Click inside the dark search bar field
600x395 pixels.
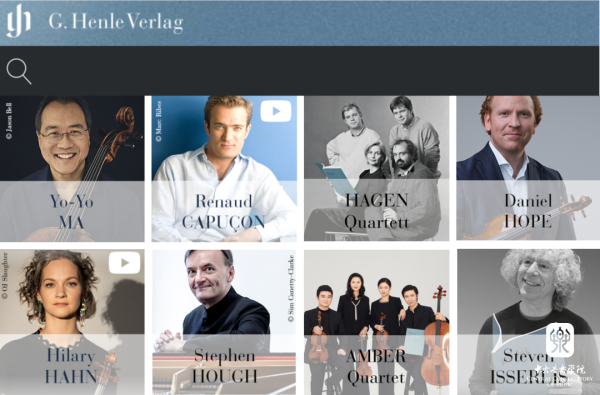click(x=299, y=71)
